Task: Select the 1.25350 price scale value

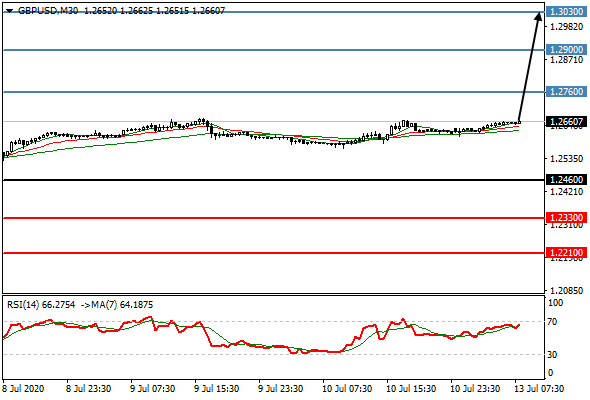Action: [x=566, y=159]
